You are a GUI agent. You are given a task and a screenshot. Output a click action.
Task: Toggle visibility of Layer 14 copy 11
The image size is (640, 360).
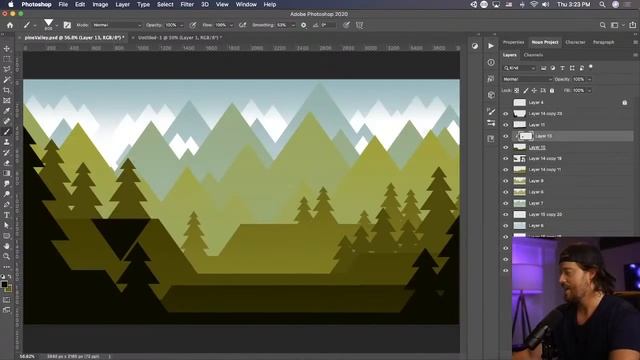click(506, 170)
